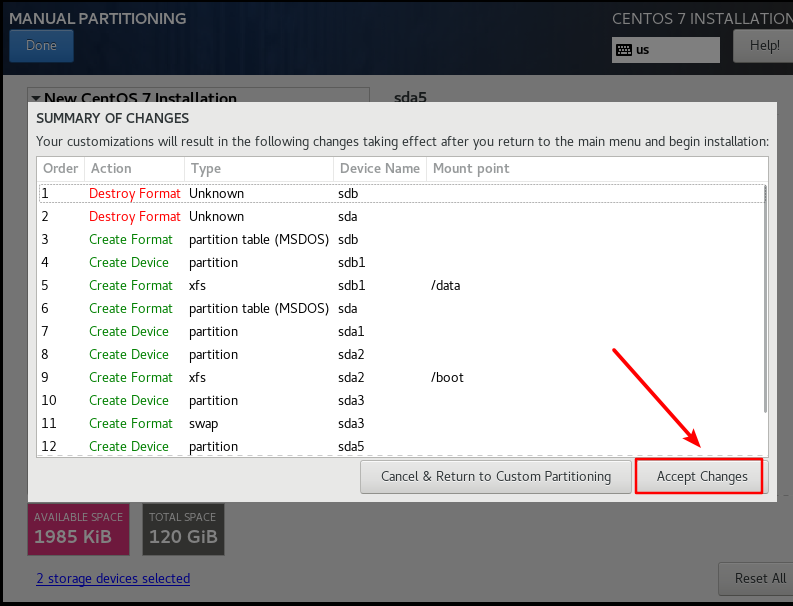Viewport: 793px width, 606px height.
Task: Select row 8 Create Device sda2
Action: click(402, 355)
